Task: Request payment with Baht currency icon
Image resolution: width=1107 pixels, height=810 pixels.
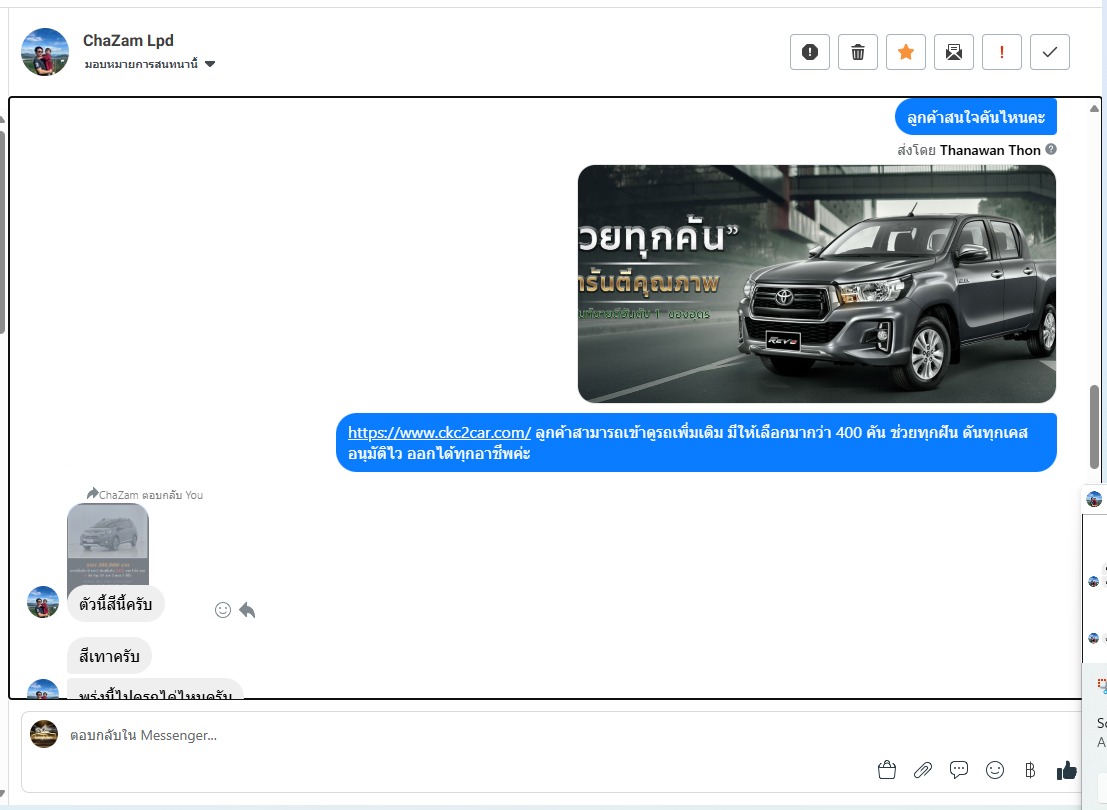Action: [1030, 770]
